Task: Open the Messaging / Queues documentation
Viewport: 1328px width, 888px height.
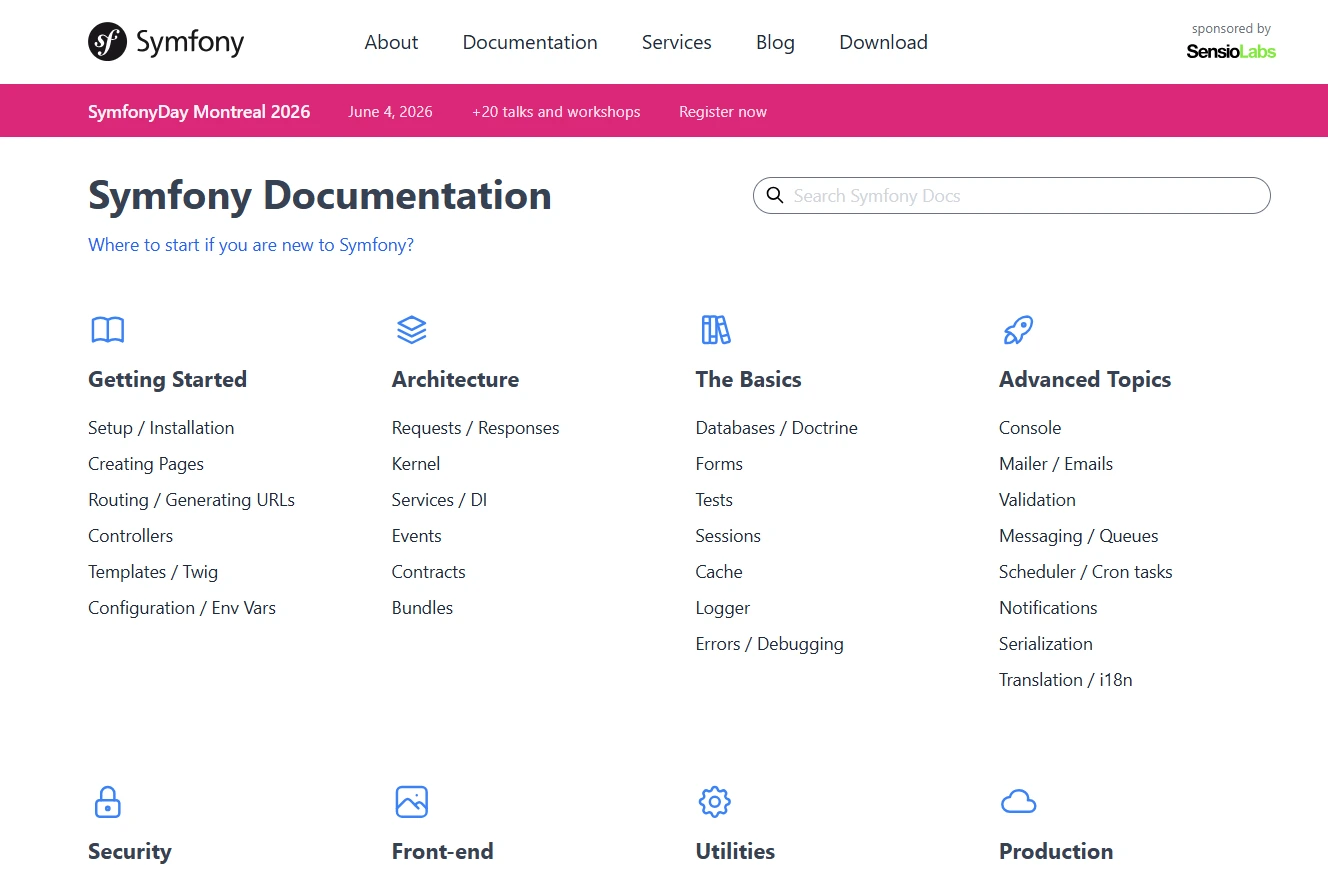Action: pos(1078,535)
